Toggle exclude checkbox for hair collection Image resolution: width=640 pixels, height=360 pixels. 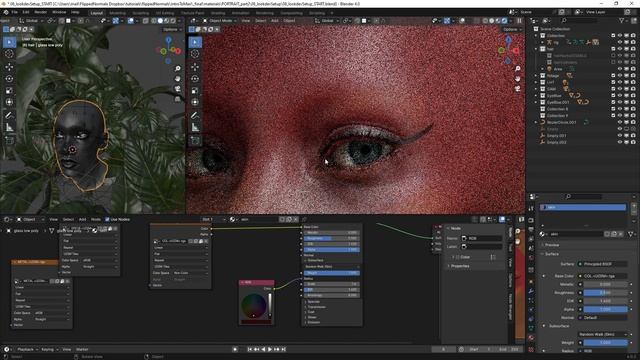613,49
